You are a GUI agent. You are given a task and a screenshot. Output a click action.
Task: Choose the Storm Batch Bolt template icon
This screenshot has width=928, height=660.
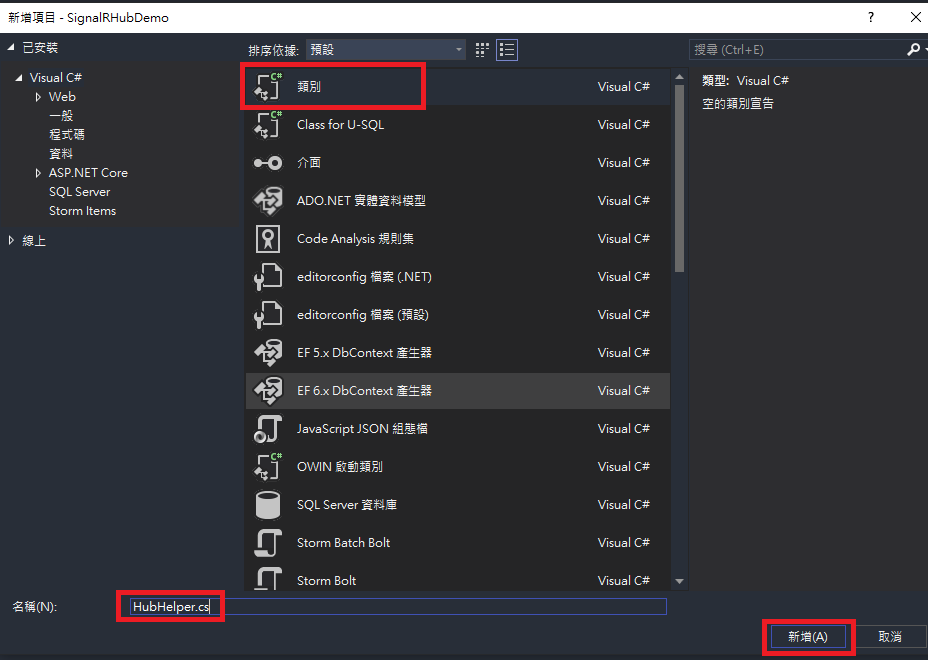[x=266, y=542]
